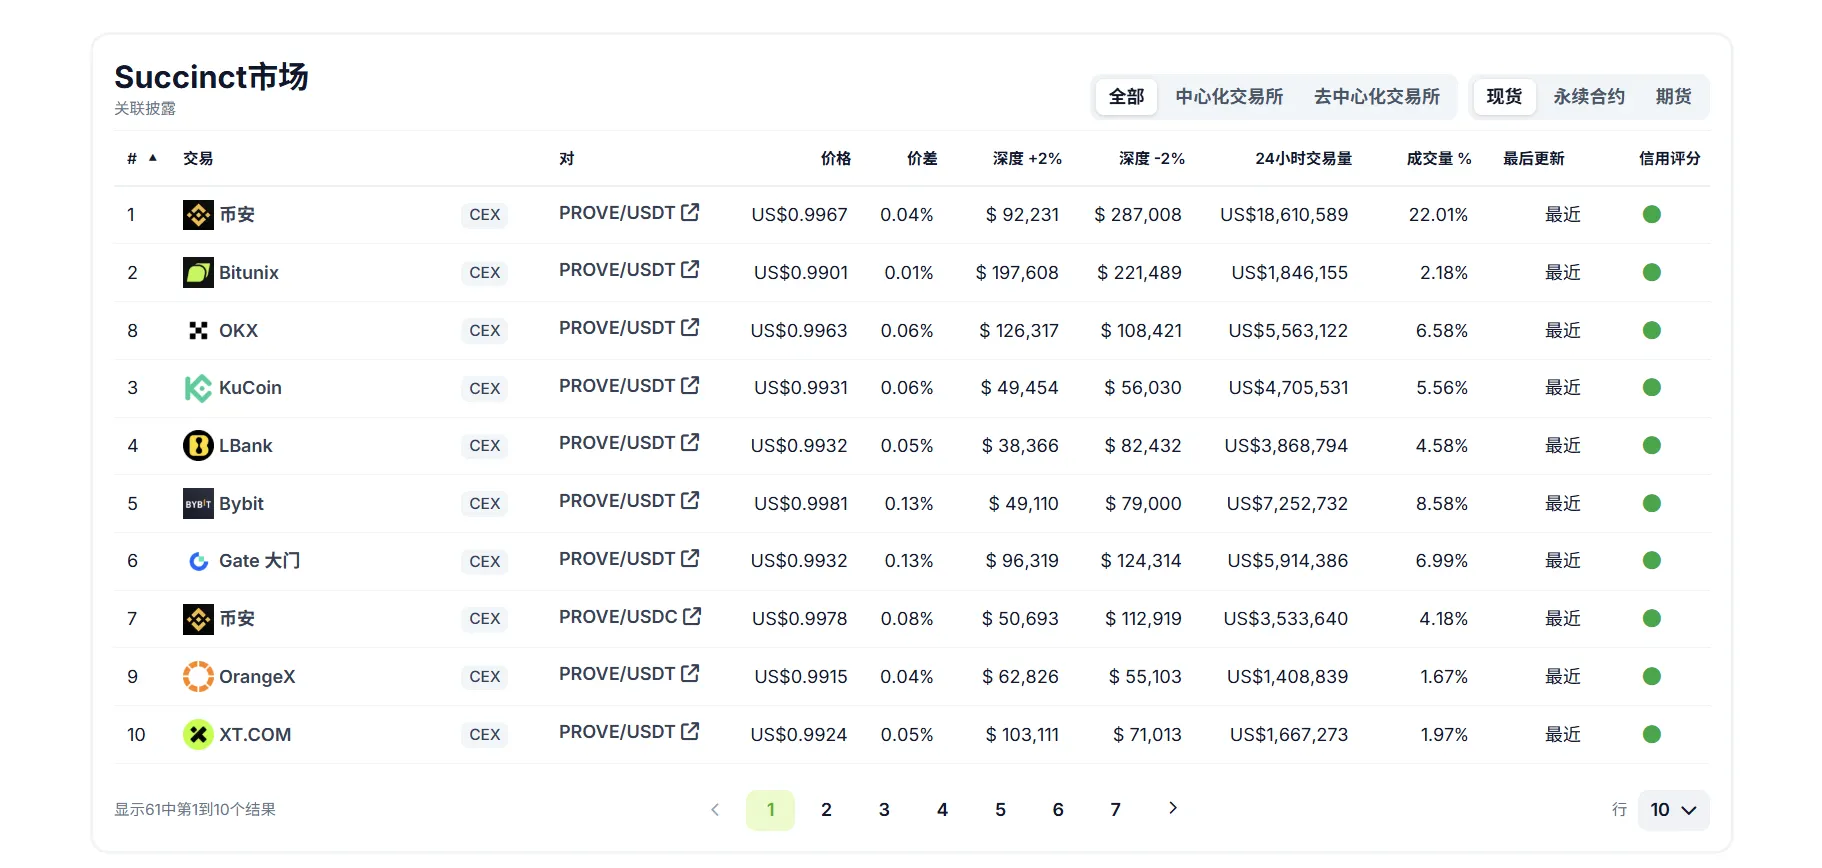Switch to the 永续合约 tab
Screen dimensions: 1822x868
(1588, 97)
